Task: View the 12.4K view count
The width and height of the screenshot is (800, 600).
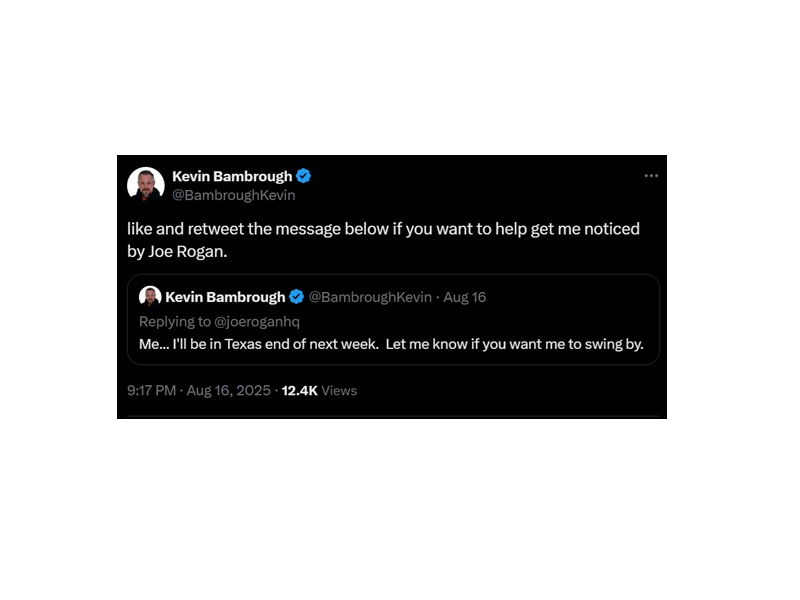Action: coord(299,390)
